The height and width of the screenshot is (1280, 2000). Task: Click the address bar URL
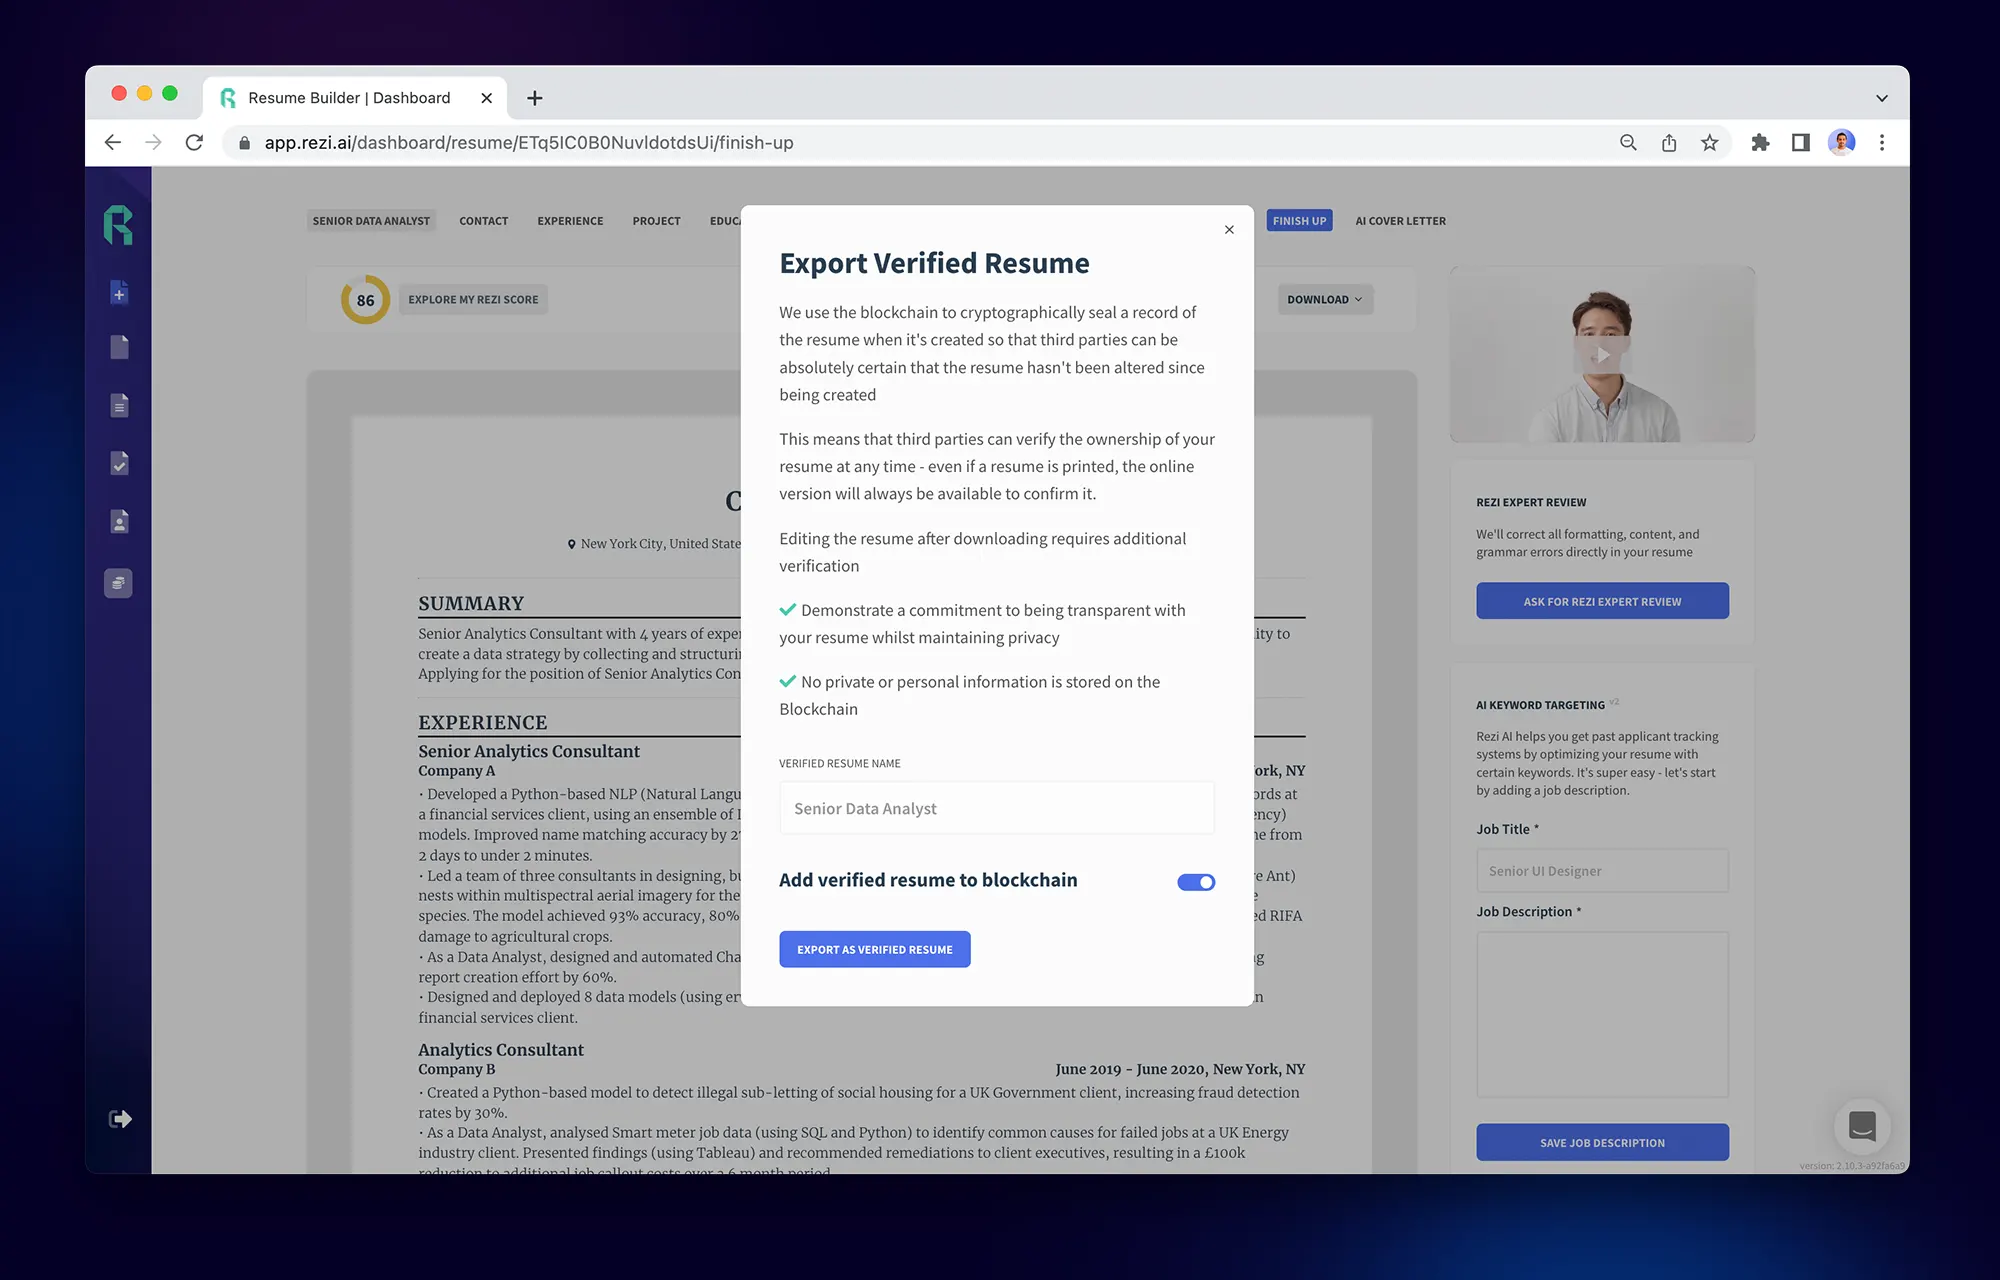pos(529,143)
